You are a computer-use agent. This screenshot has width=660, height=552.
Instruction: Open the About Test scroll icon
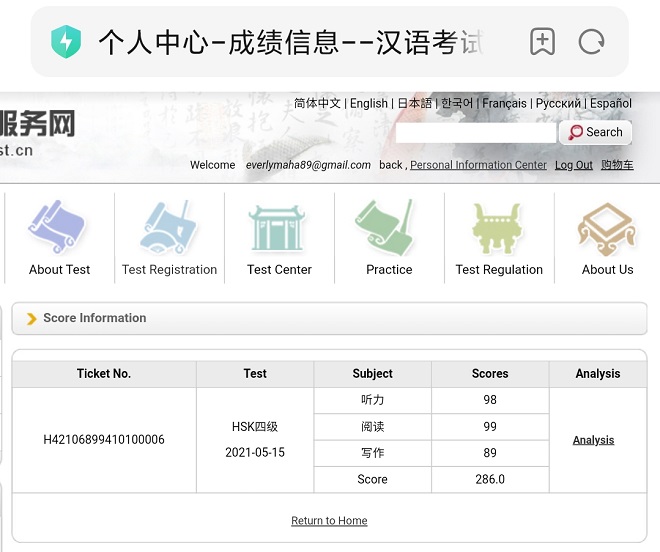tap(59, 229)
